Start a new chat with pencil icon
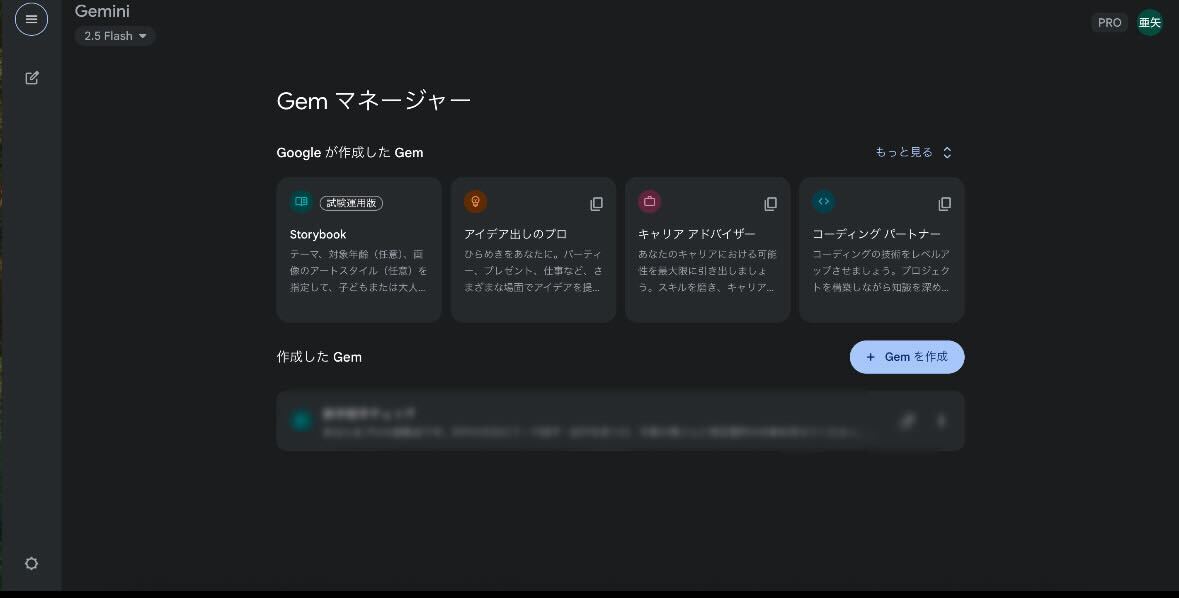This screenshot has width=1179, height=598. (x=32, y=77)
